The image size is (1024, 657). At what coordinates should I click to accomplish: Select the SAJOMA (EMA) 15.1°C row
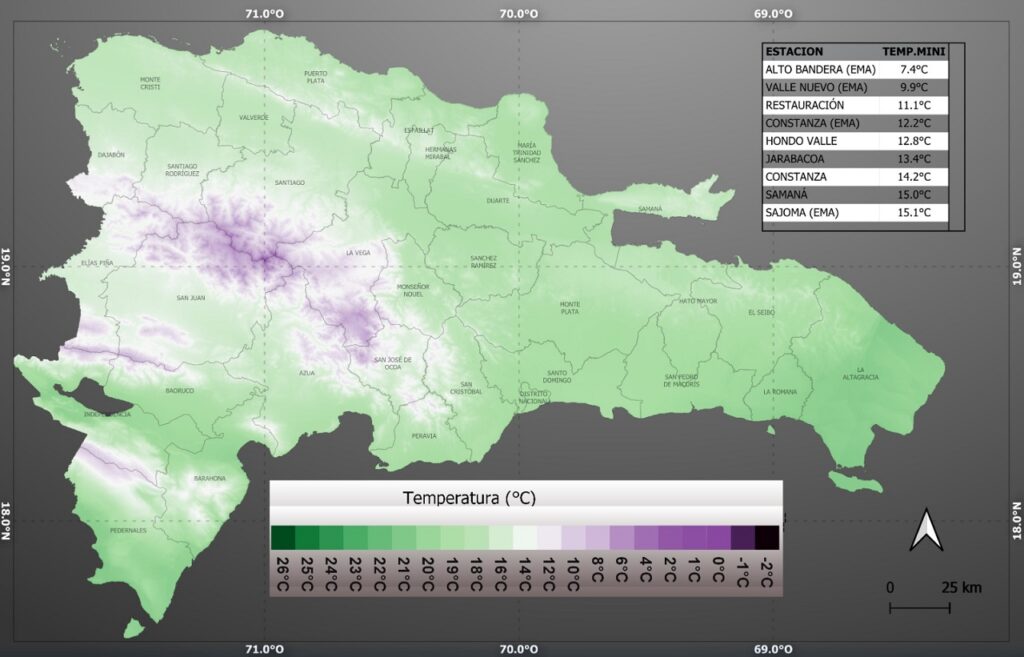pyautogui.click(x=854, y=213)
